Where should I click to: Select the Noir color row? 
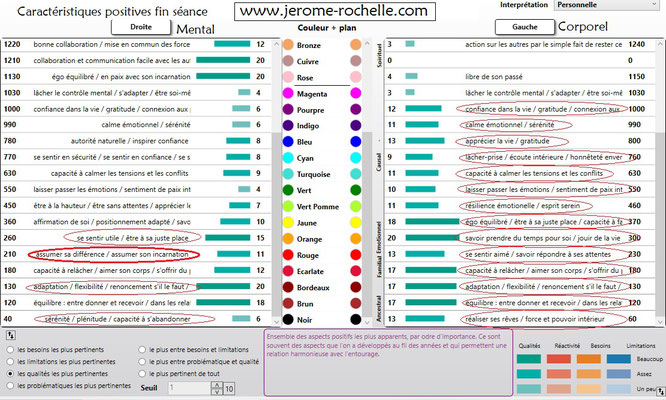pyautogui.click(x=322, y=319)
